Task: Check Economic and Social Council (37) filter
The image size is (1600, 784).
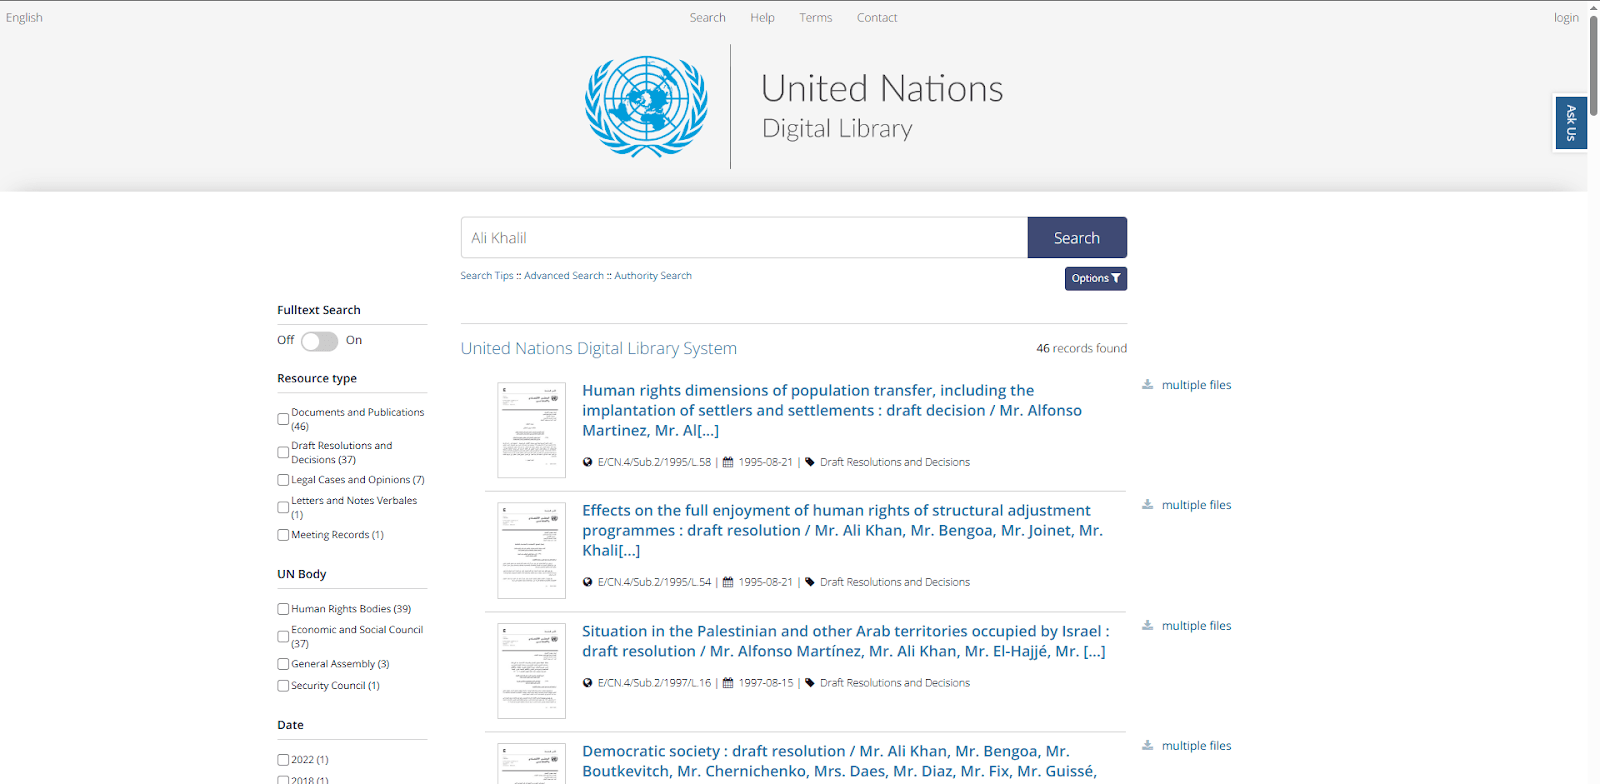Action: pyautogui.click(x=283, y=637)
